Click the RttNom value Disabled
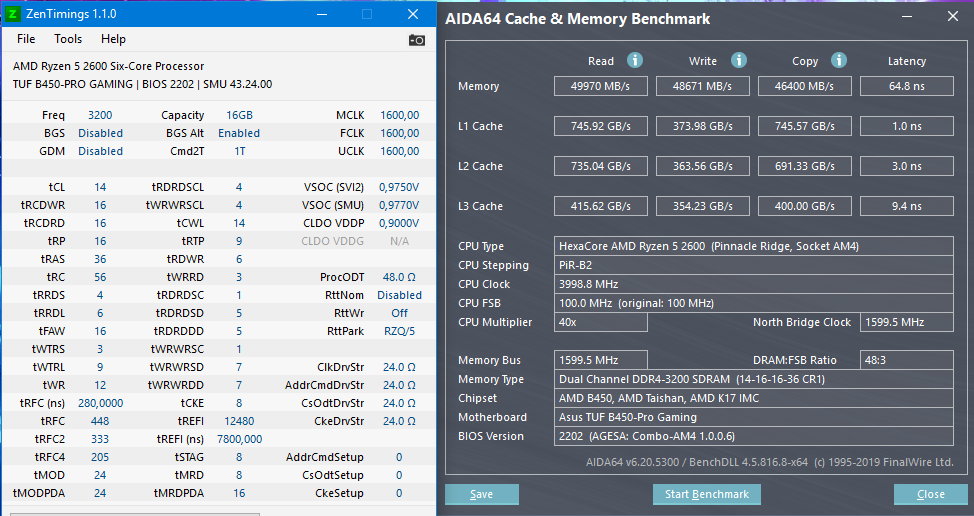This screenshot has width=974, height=516. [399, 295]
